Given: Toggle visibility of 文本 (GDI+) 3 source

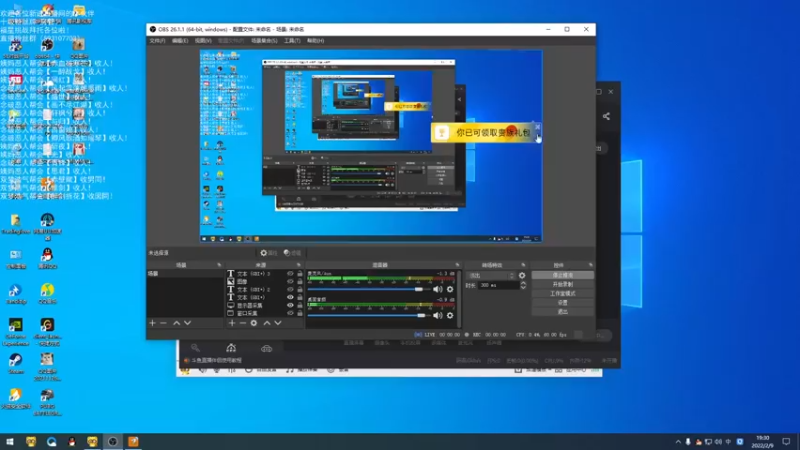Looking at the screenshot, I should tap(290, 274).
